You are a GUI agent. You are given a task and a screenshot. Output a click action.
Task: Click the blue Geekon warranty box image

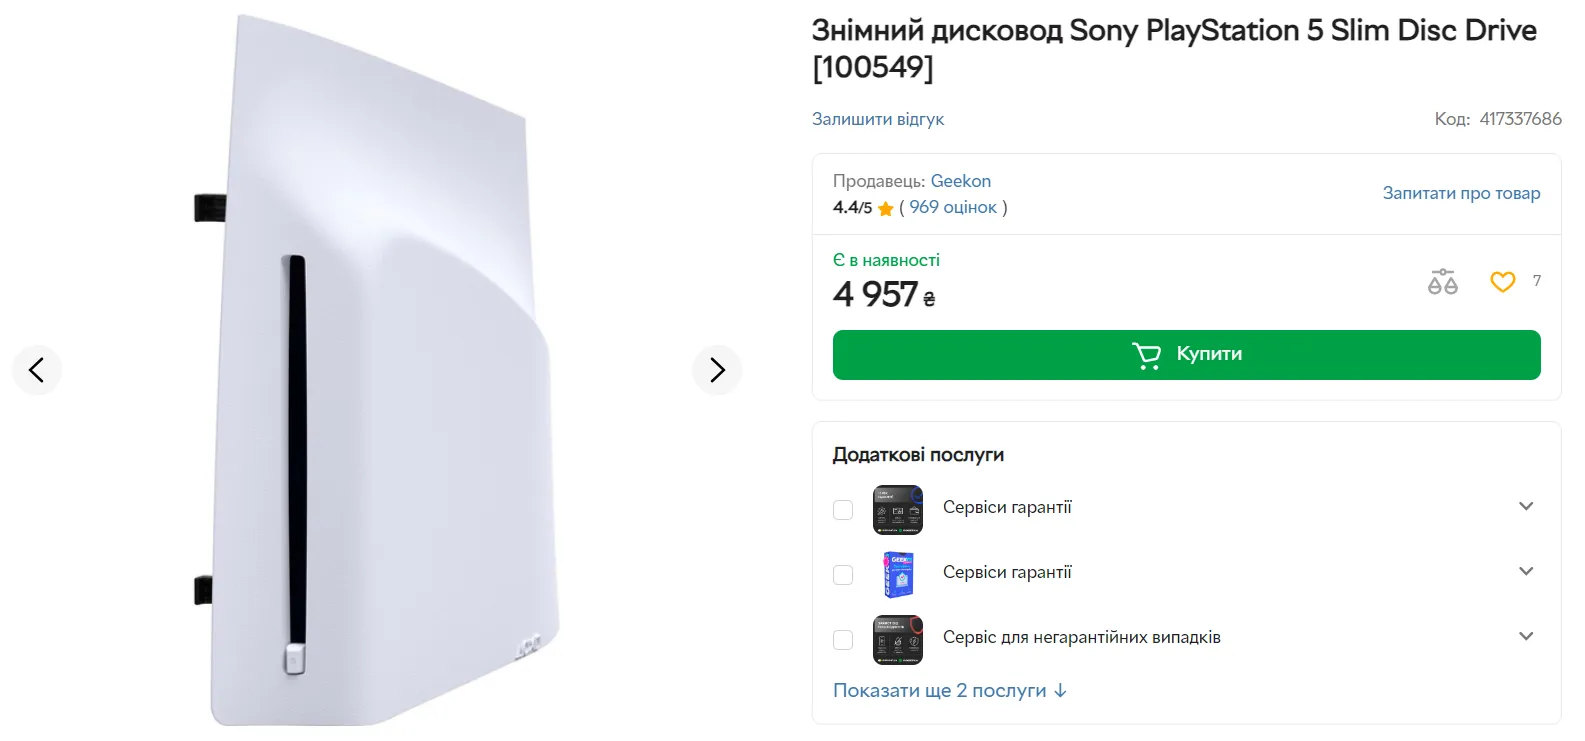pos(897,575)
